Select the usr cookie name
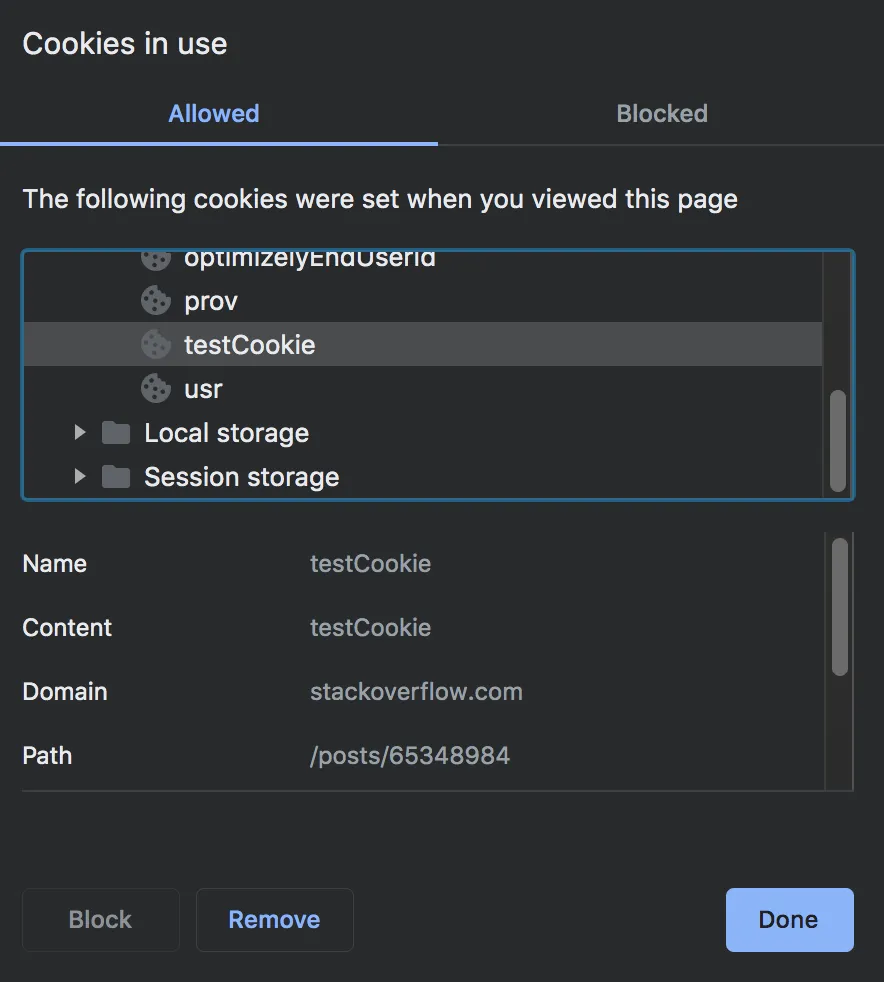 (203, 388)
